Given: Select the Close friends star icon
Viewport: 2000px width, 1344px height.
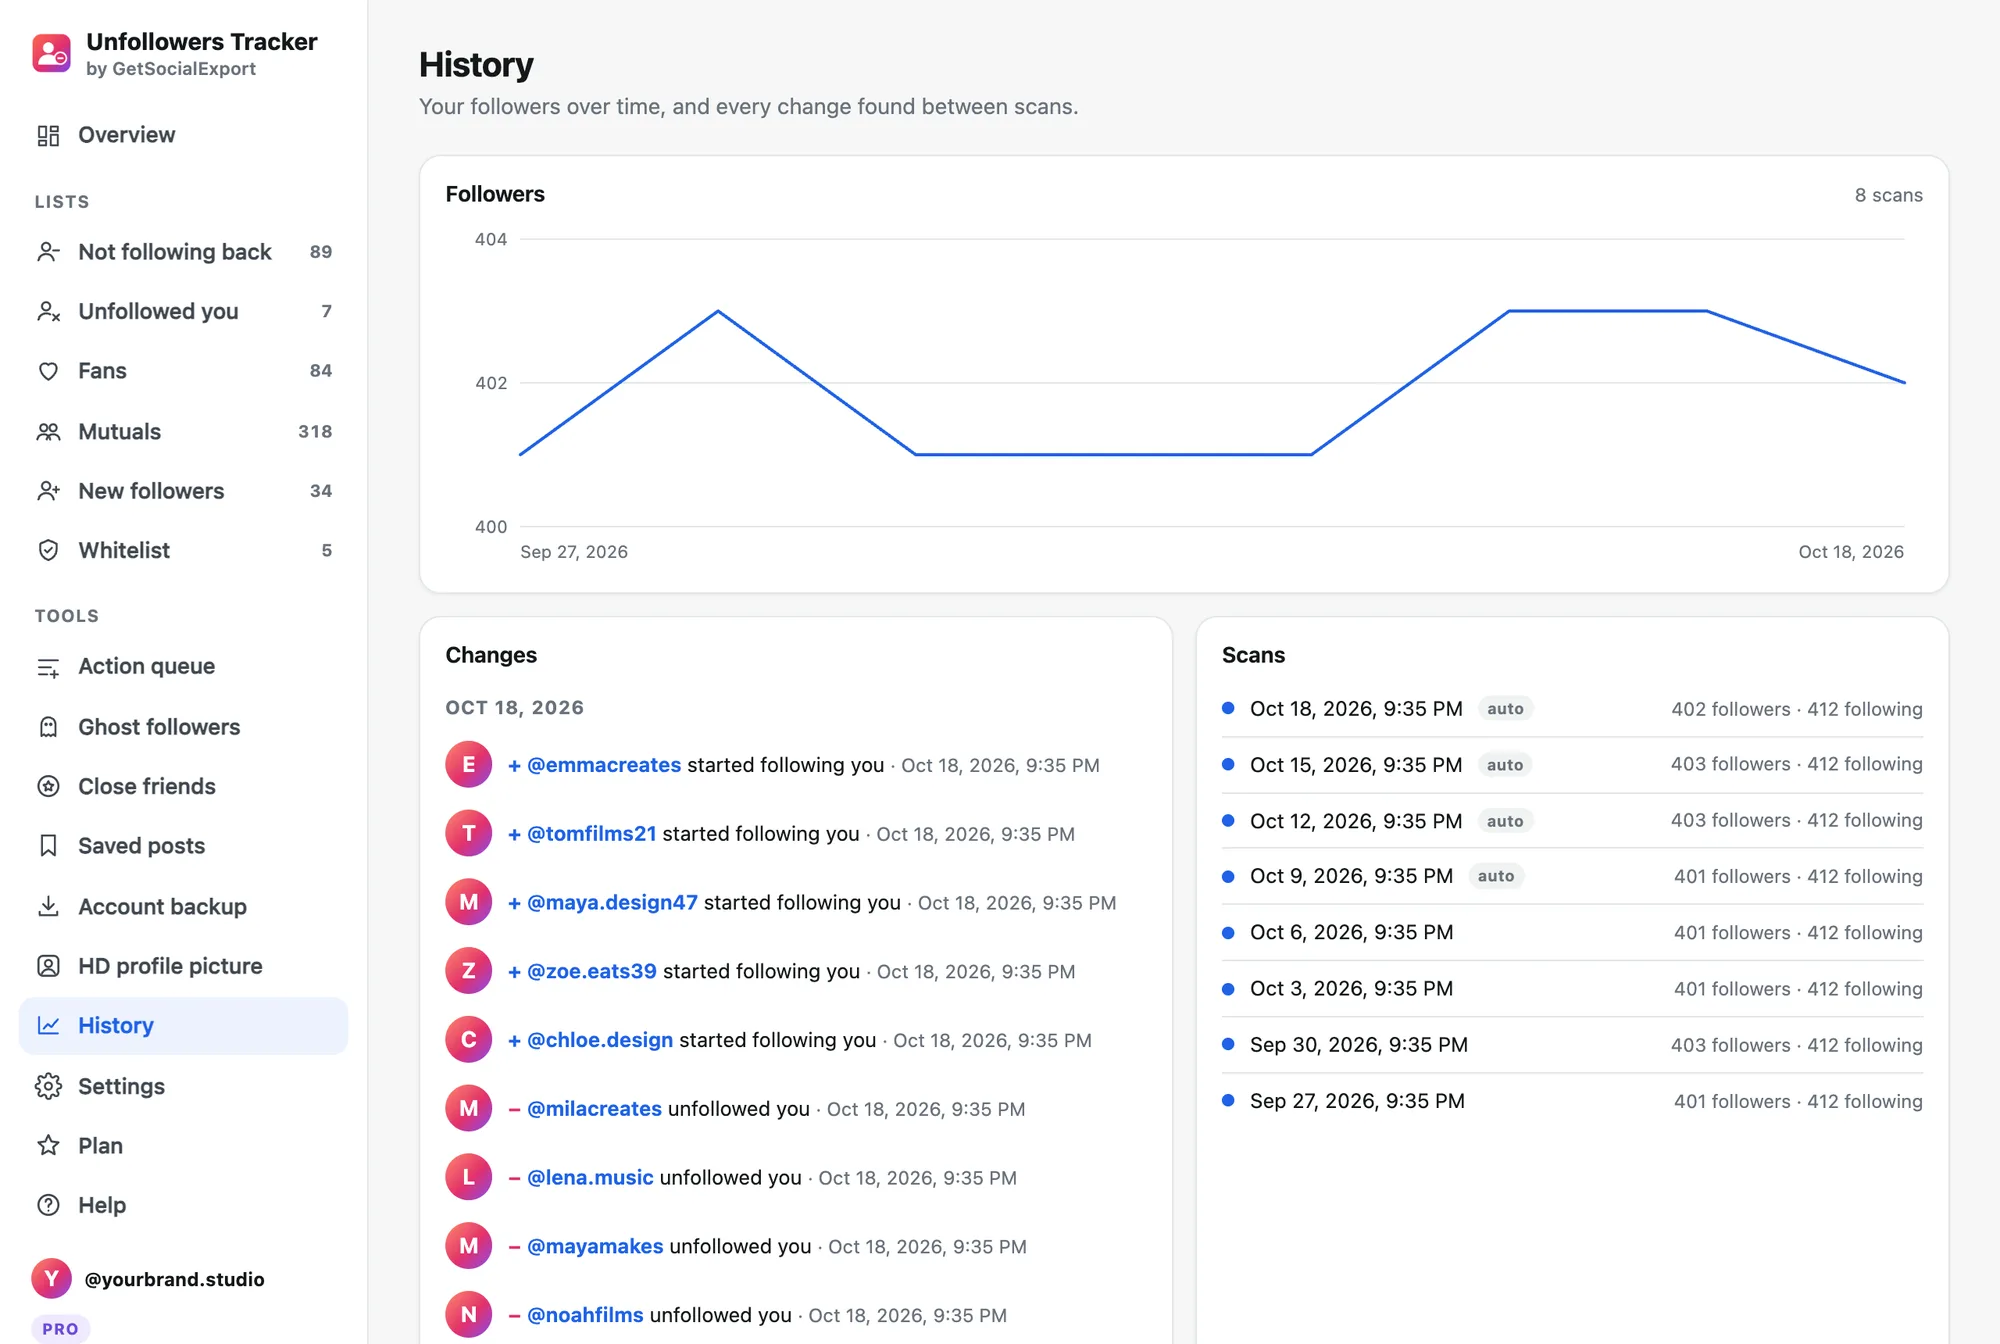Looking at the screenshot, I should click(48, 786).
